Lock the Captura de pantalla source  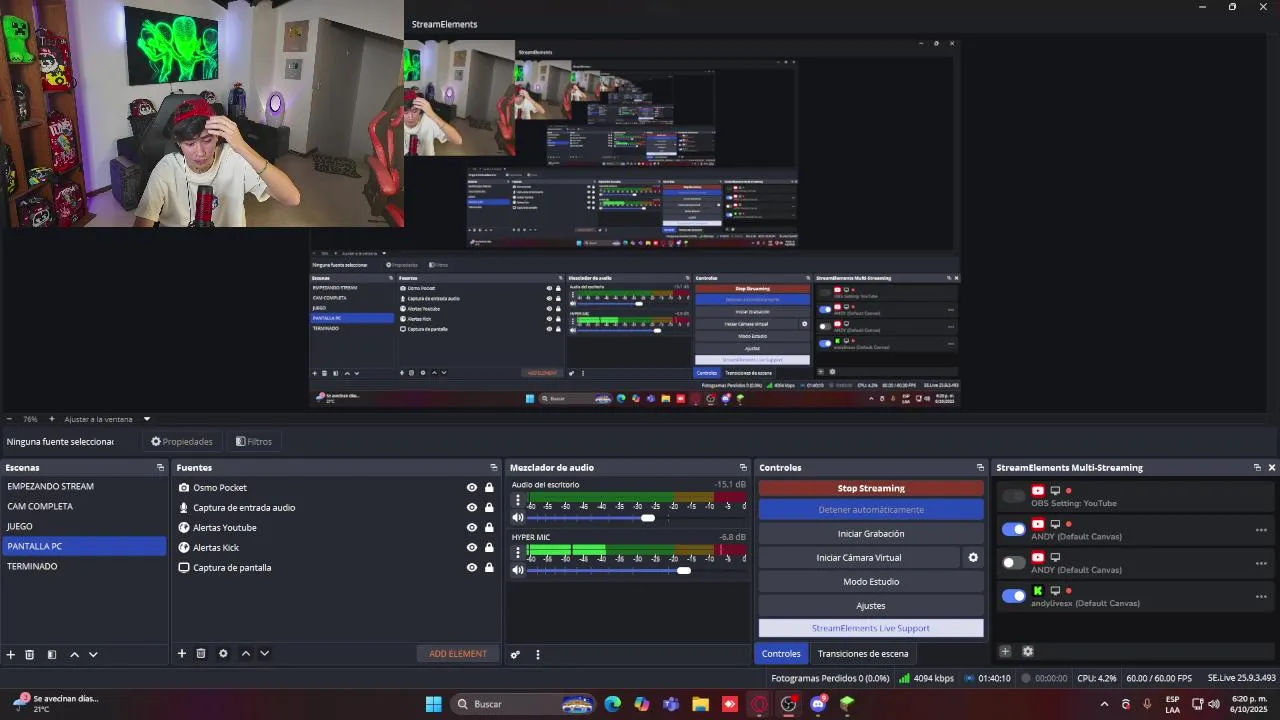(x=489, y=568)
